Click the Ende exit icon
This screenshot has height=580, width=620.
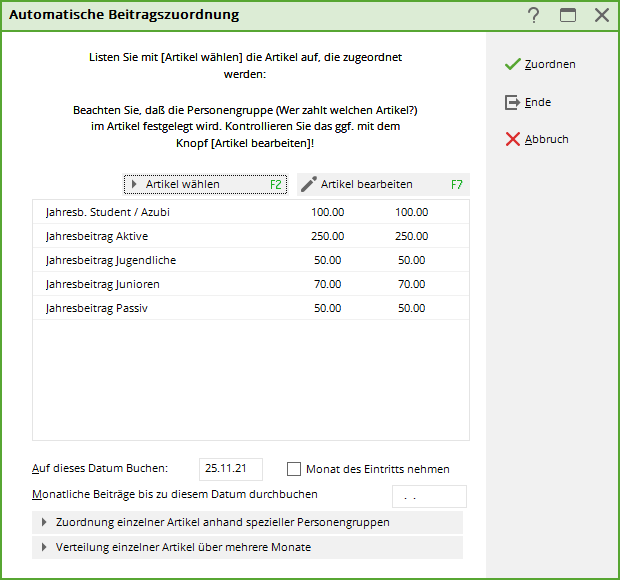coord(512,102)
